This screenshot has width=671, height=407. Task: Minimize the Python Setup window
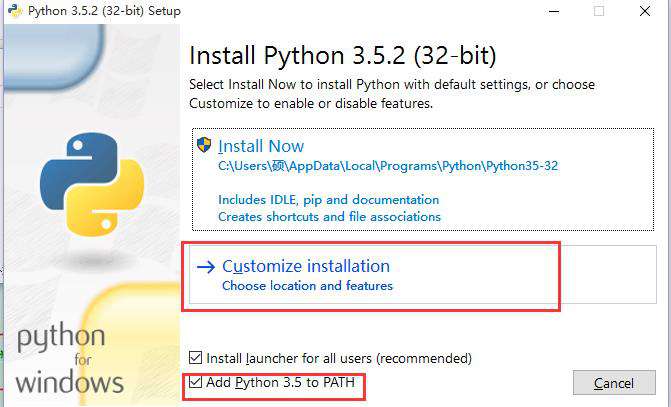[x=554, y=11]
